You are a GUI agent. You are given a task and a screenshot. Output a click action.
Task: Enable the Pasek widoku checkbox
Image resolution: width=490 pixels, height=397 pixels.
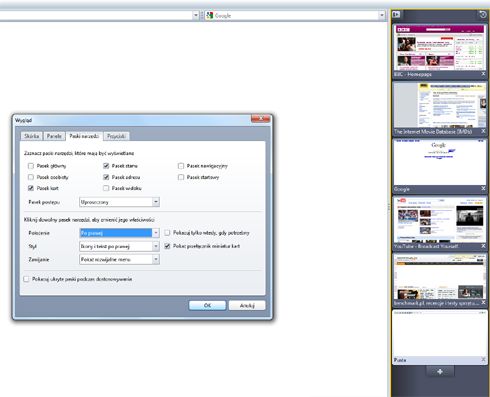pyautogui.click(x=106, y=188)
